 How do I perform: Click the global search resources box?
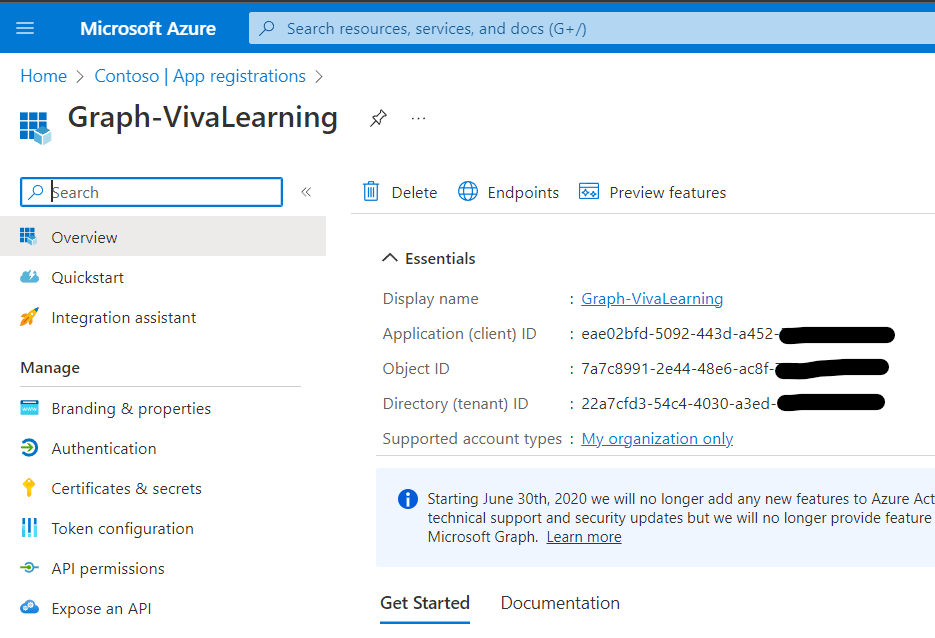[x=590, y=28]
